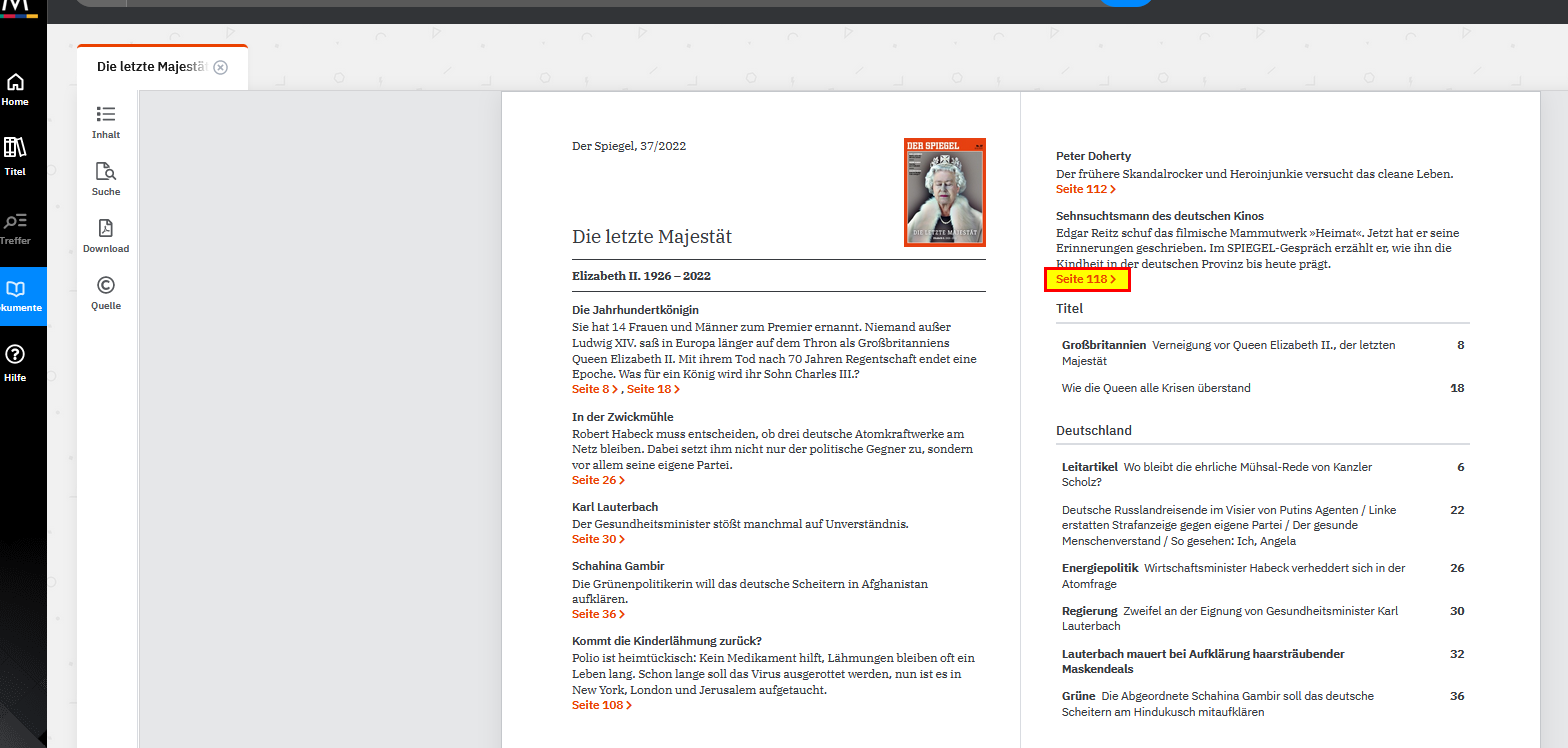1568x748 pixels.
Task: Select the Dokumente sidebar icon
Action: [x=17, y=291]
